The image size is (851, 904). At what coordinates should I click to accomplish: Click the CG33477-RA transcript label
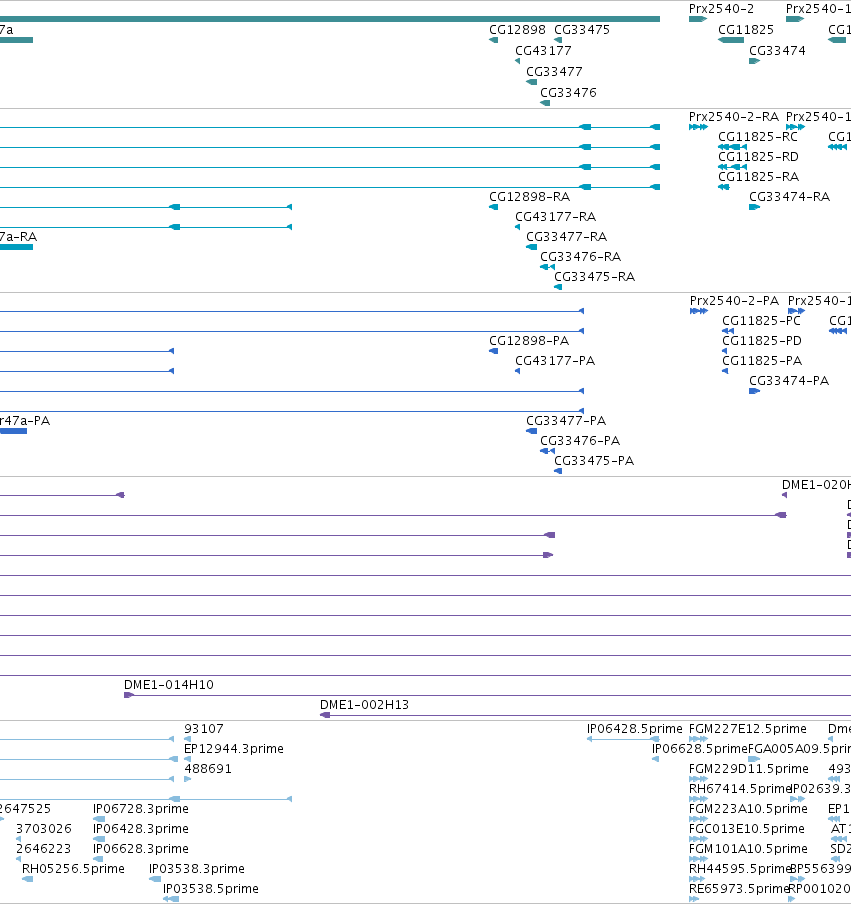566,236
